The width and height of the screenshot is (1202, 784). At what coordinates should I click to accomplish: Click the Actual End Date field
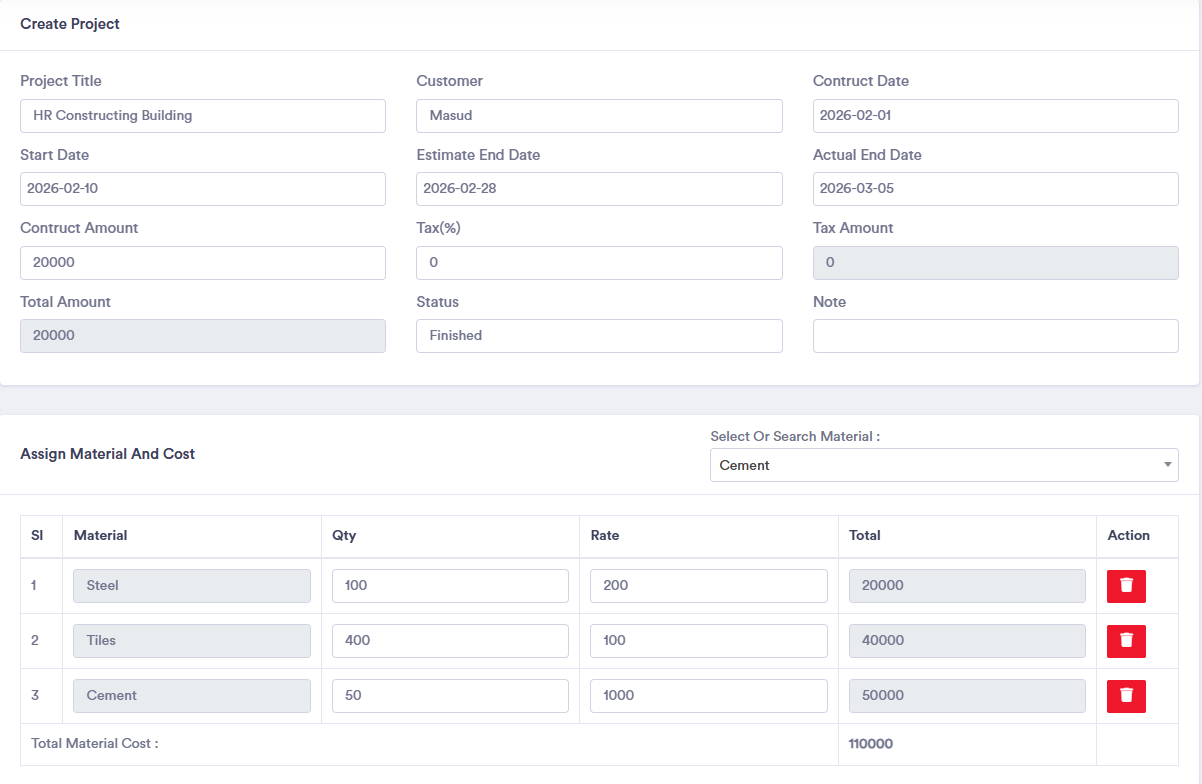pos(995,189)
